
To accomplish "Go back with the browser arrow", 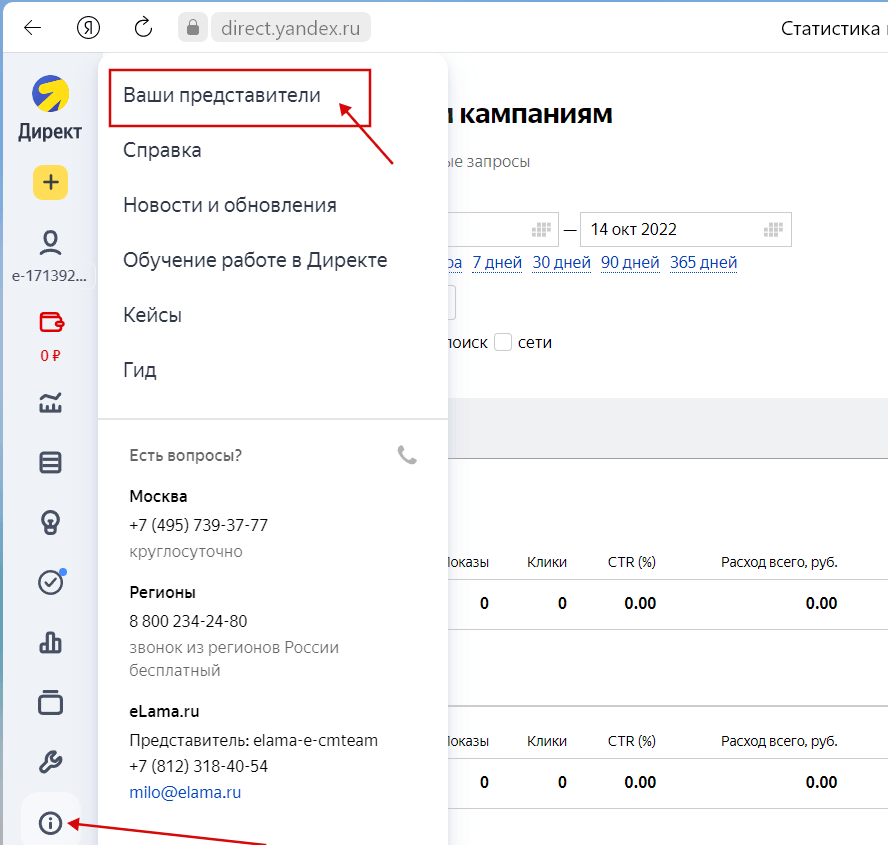I will [x=33, y=27].
